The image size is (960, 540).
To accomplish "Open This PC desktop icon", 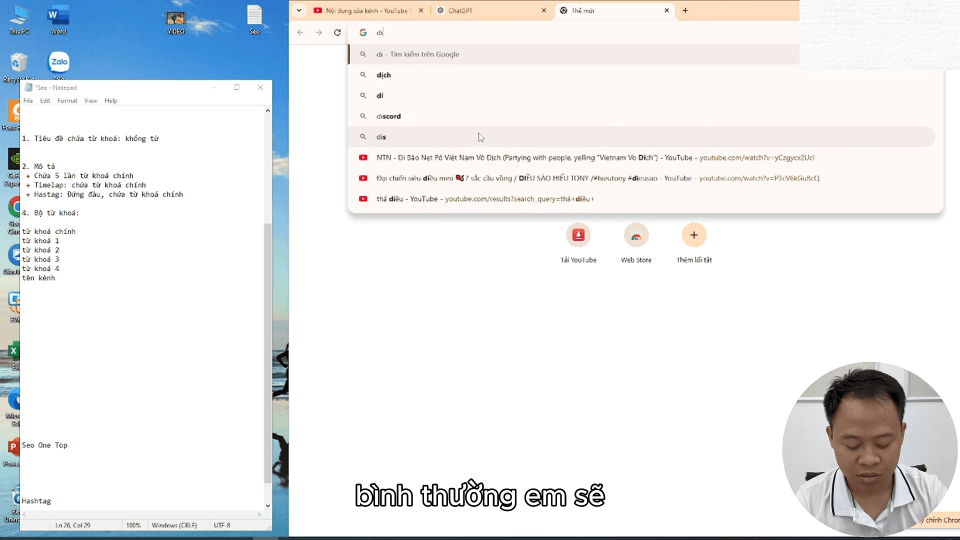I will point(19,19).
